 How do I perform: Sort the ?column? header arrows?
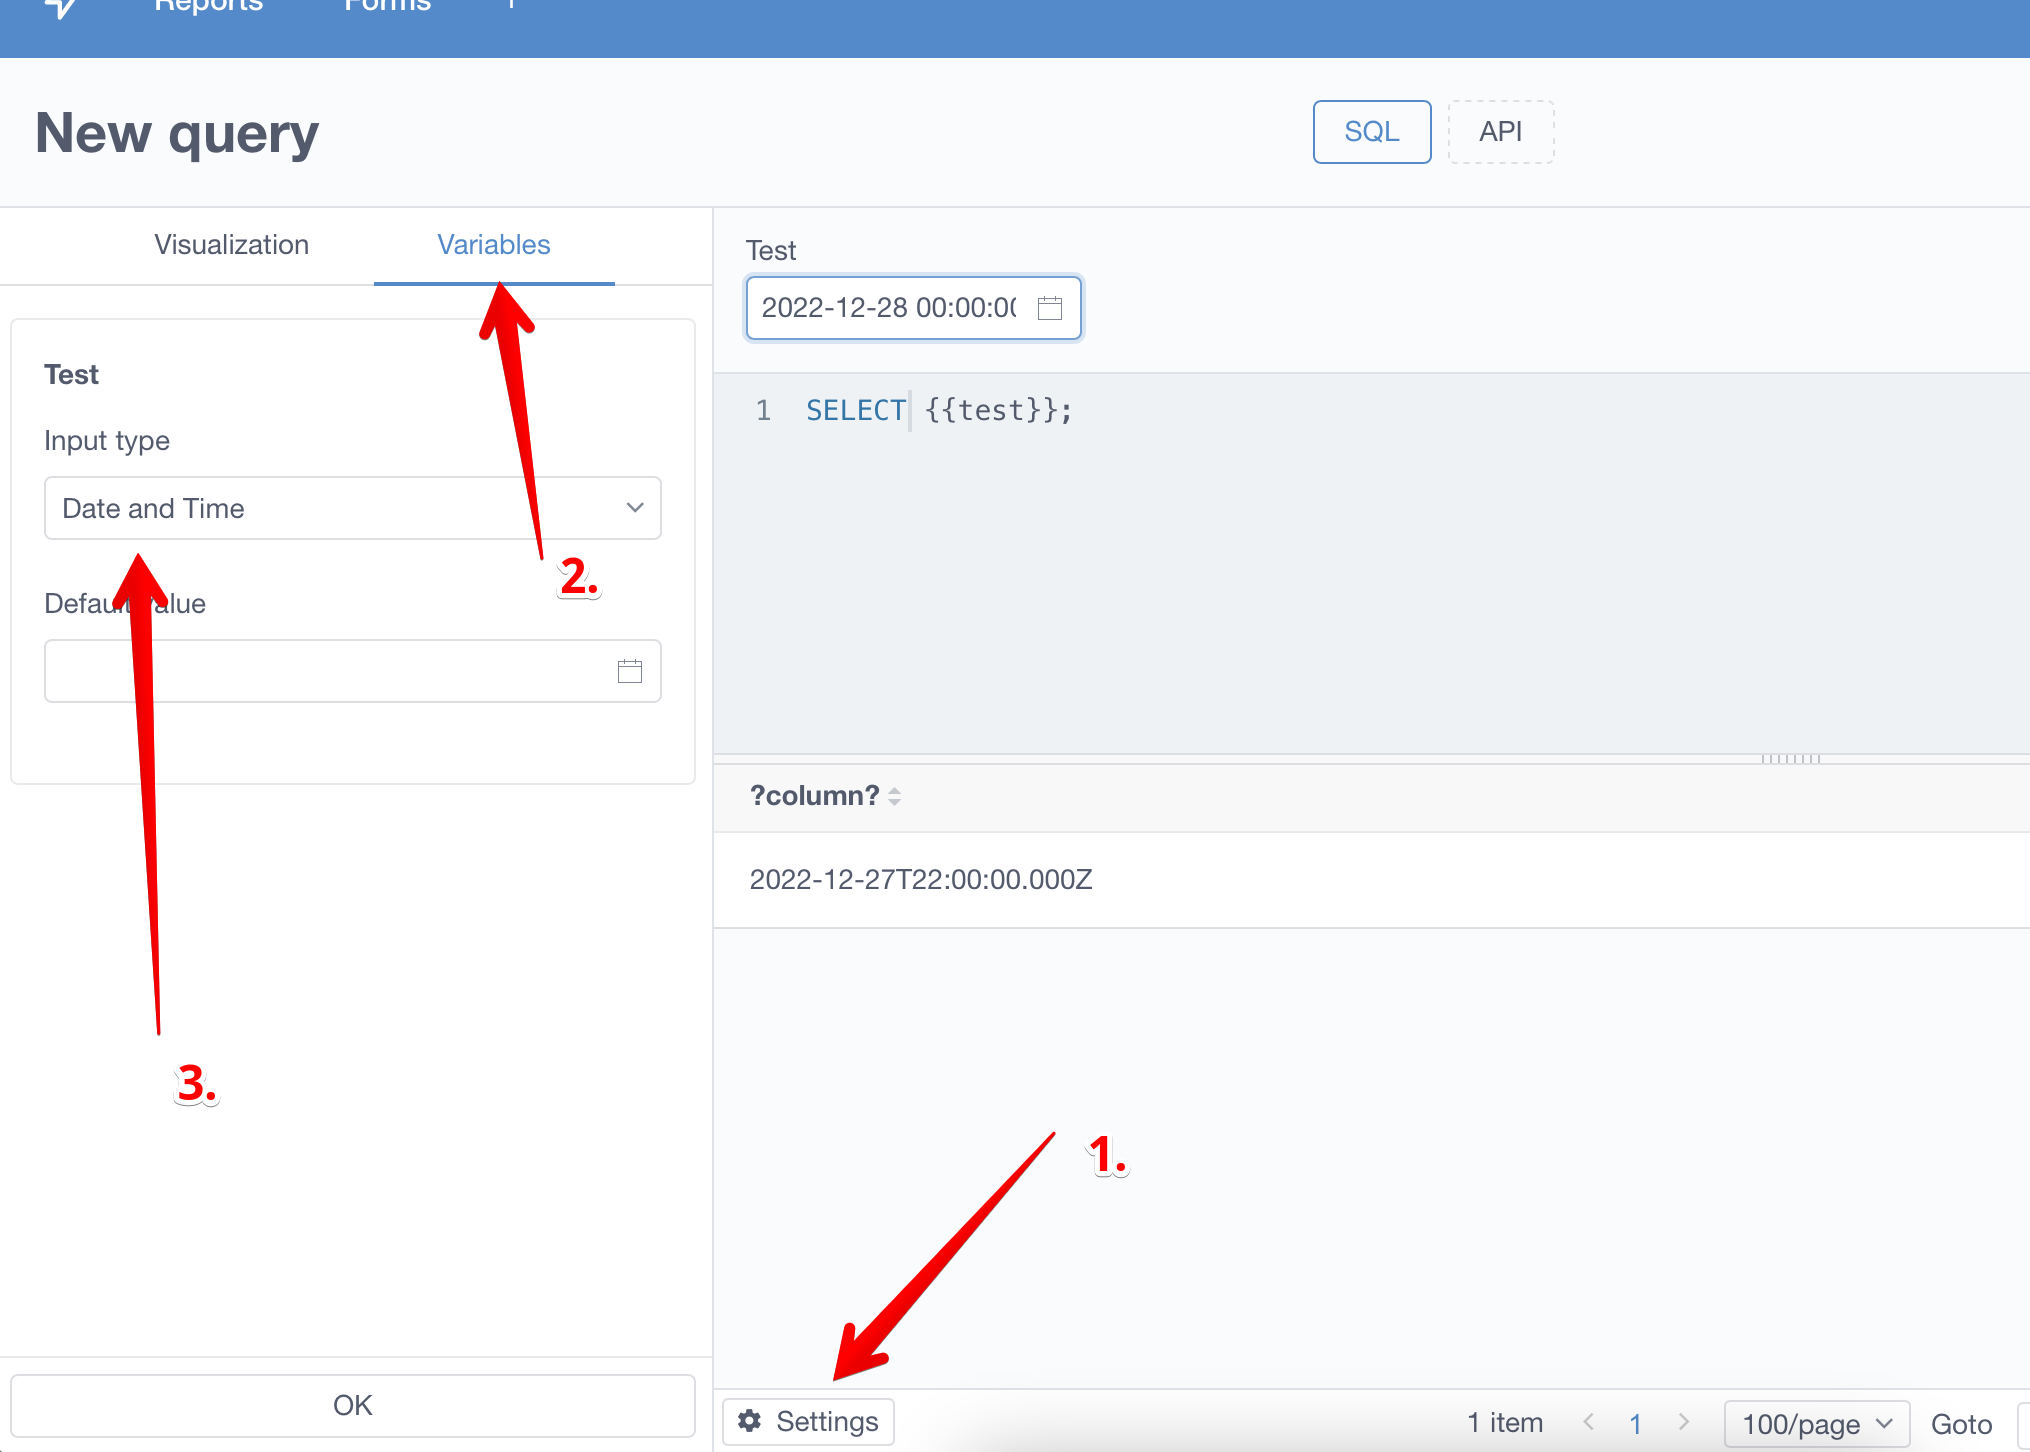[x=895, y=796]
